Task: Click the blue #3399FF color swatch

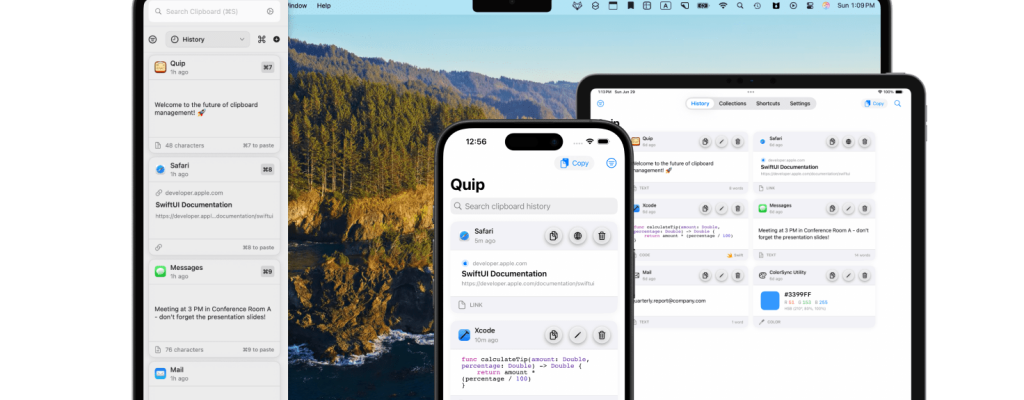Action: [x=770, y=301]
